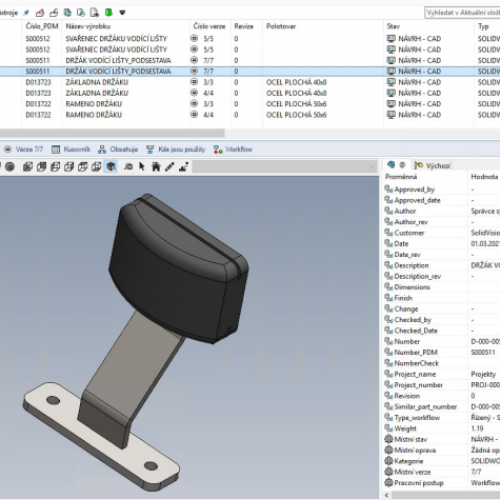Click the document icon with arrow in the top toolbar
The height and width of the screenshot is (500, 500).
coord(95,13)
